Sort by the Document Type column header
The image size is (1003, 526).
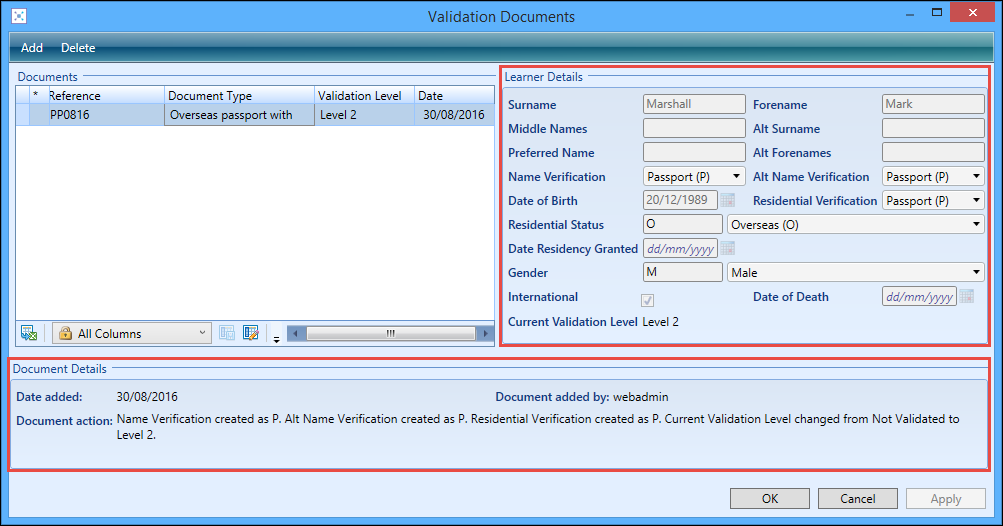239,95
